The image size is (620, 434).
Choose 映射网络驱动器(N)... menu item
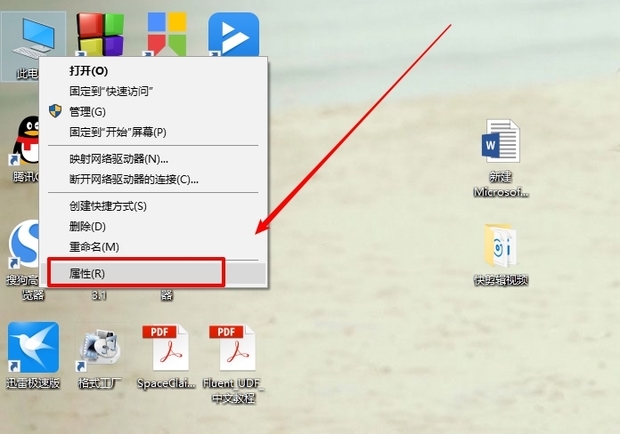[x=153, y=159]
